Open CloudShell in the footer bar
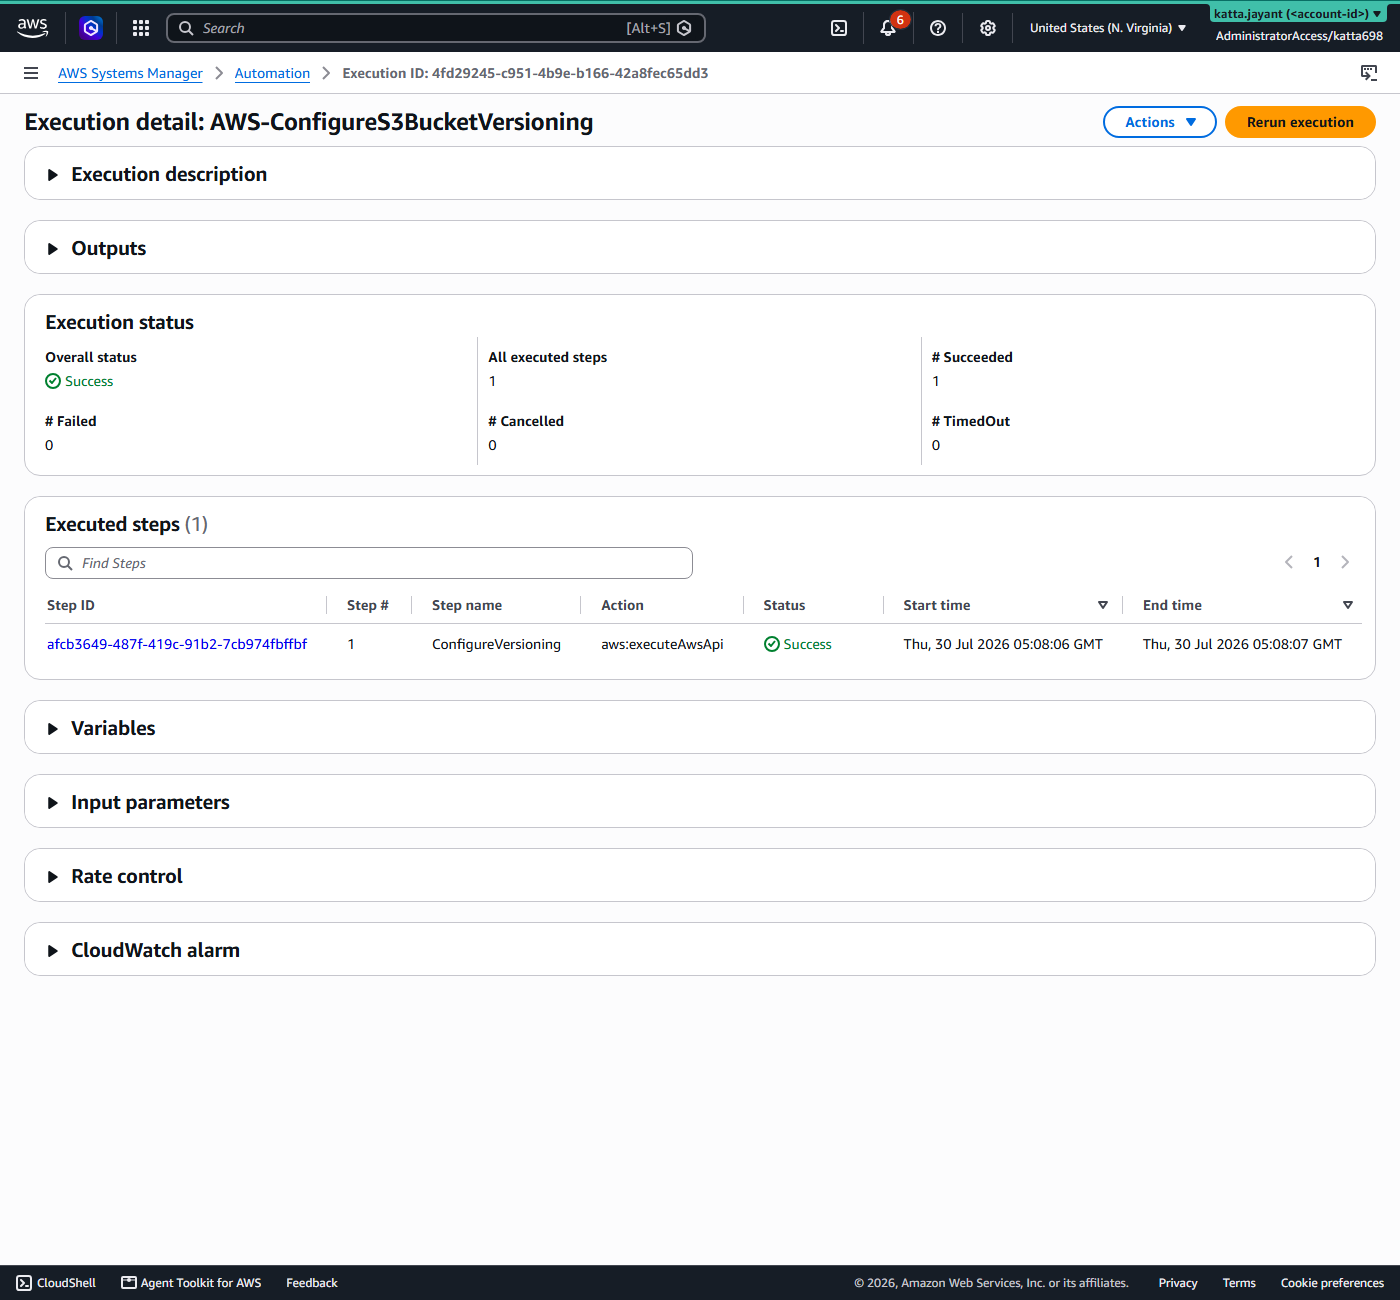1400x1300 pixels. tap(56, 1283)
